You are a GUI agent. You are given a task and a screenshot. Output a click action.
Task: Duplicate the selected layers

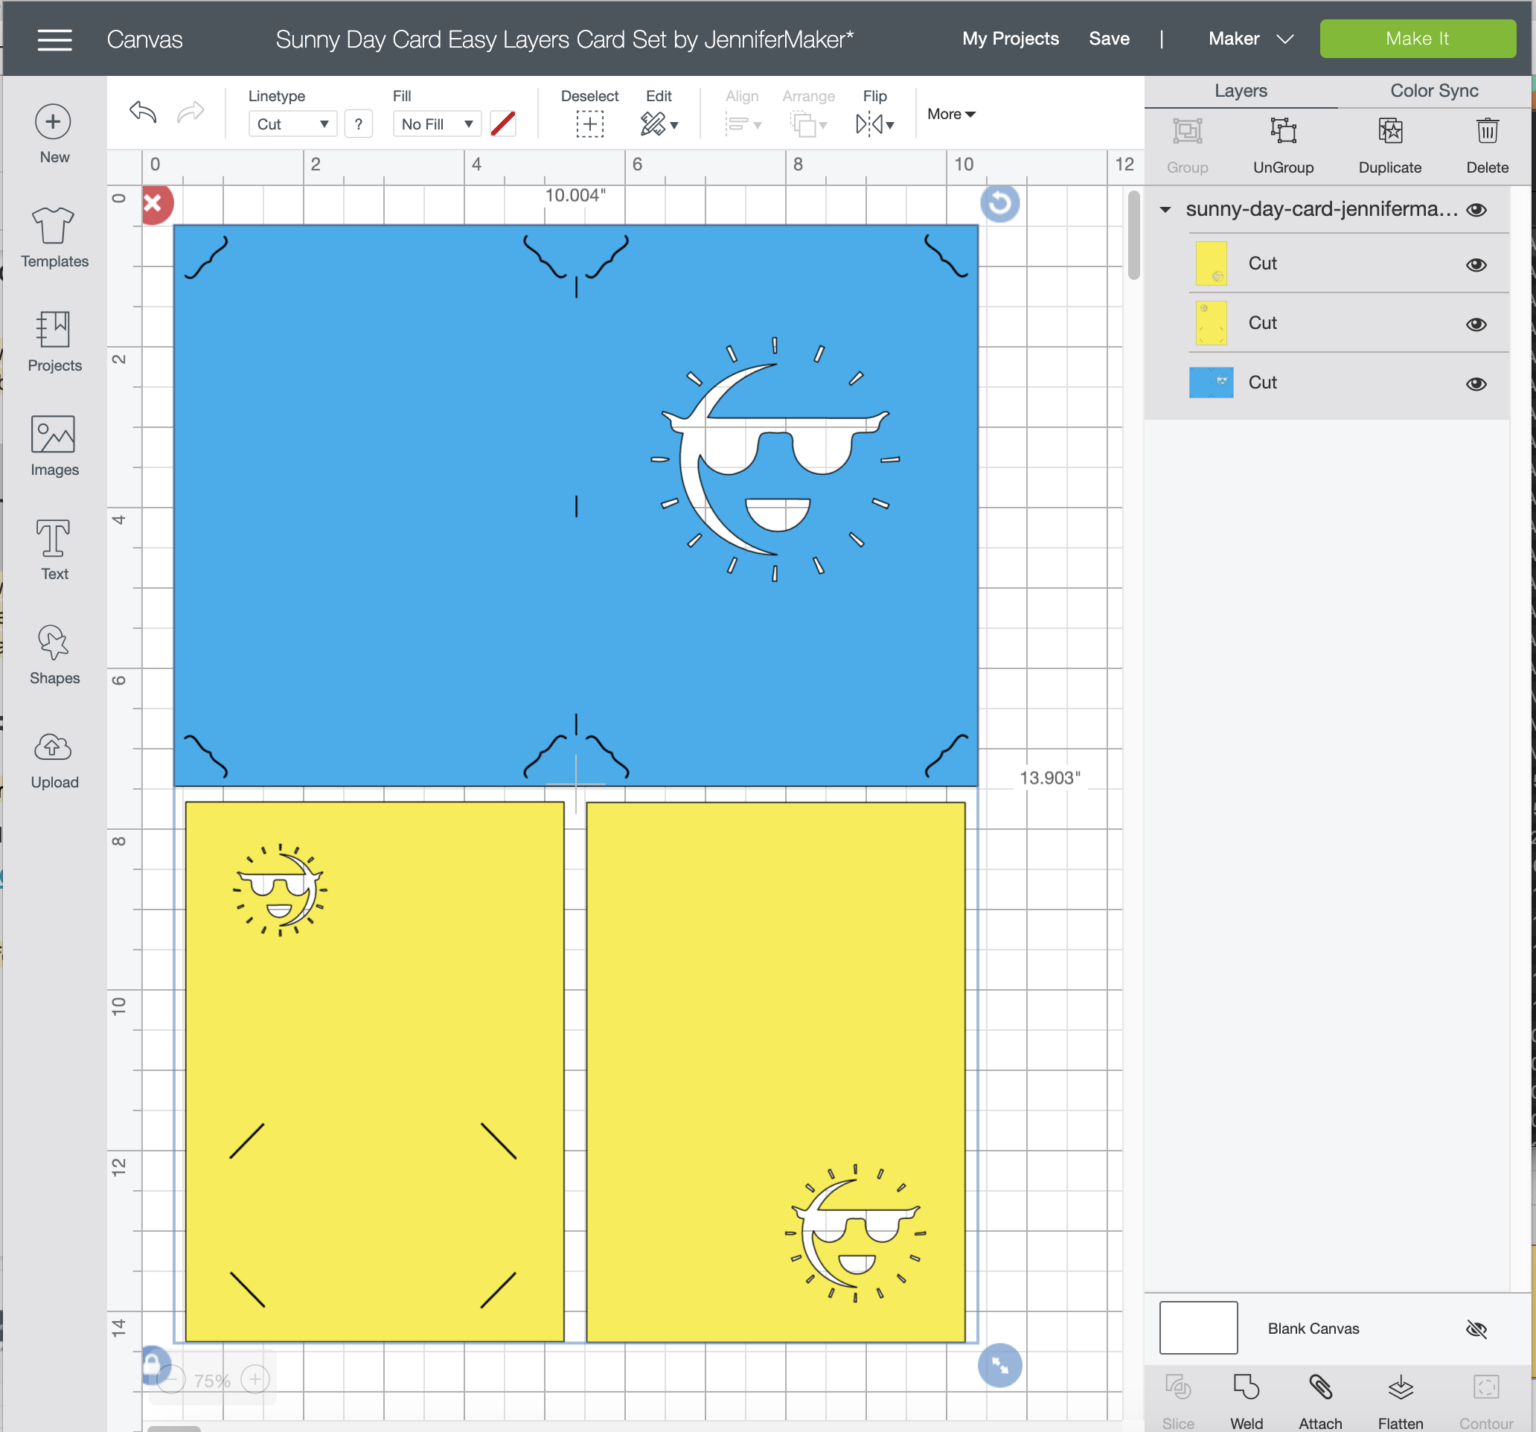[1390, 145]
